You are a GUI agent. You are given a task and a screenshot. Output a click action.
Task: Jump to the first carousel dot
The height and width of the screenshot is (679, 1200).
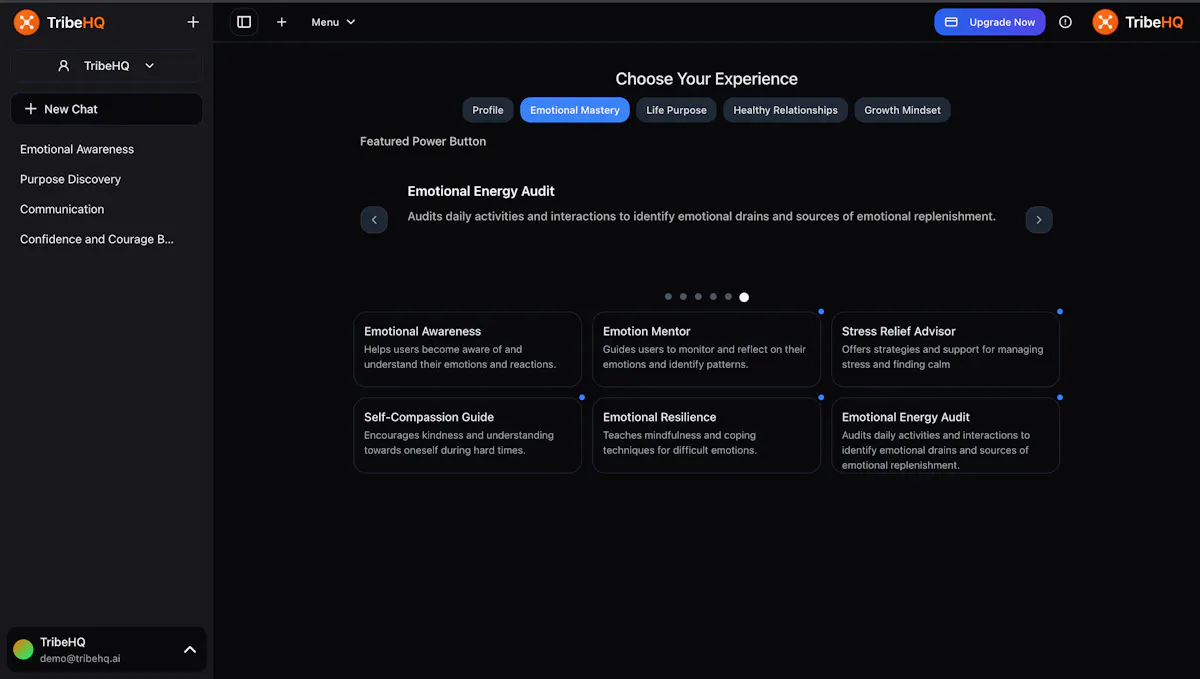668,297
